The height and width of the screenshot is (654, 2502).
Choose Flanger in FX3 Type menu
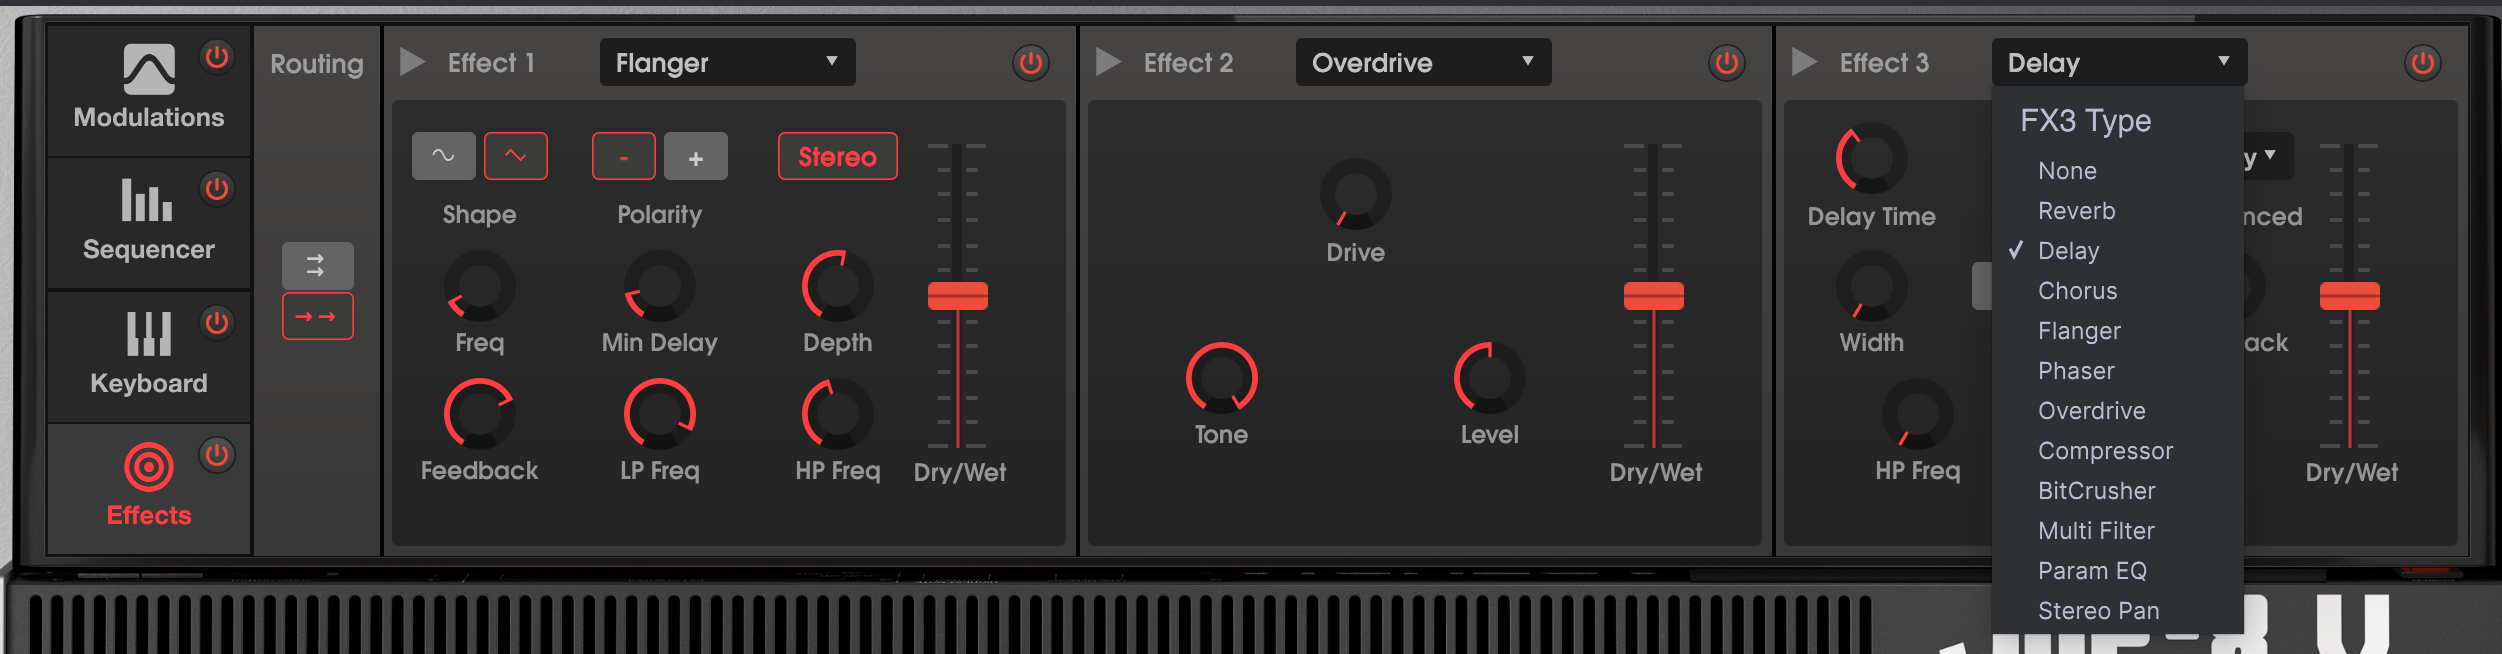point(2118,331)
